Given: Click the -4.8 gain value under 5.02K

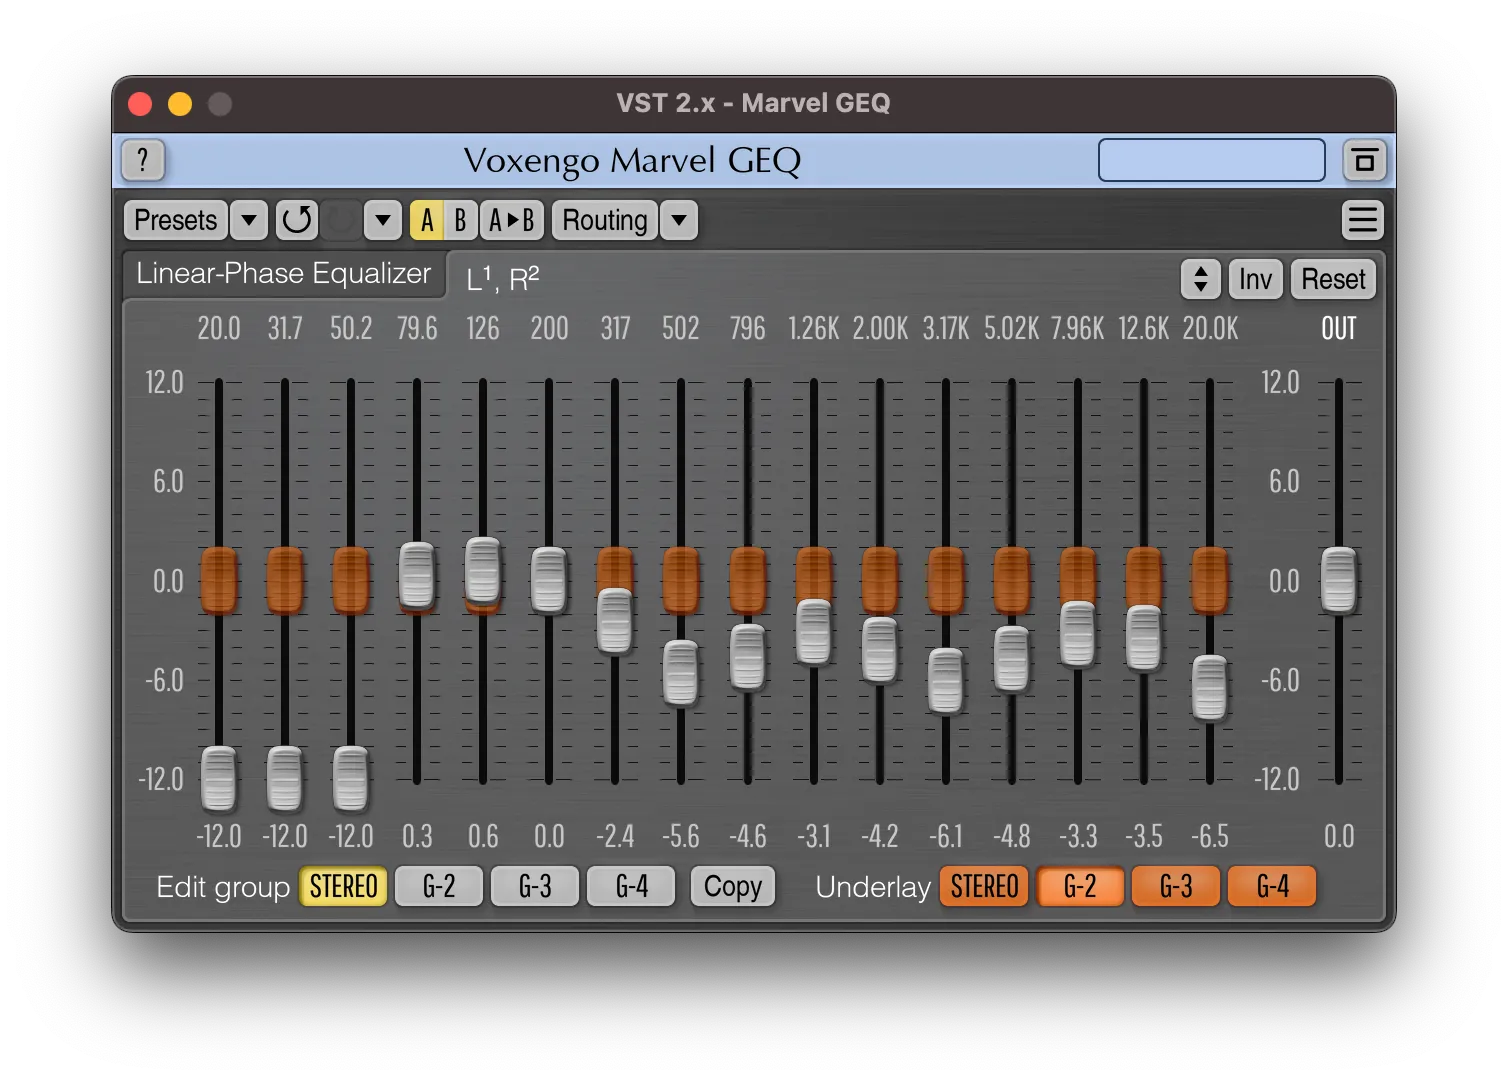Looking at the screenshot, I should (x=1012, y=836).
